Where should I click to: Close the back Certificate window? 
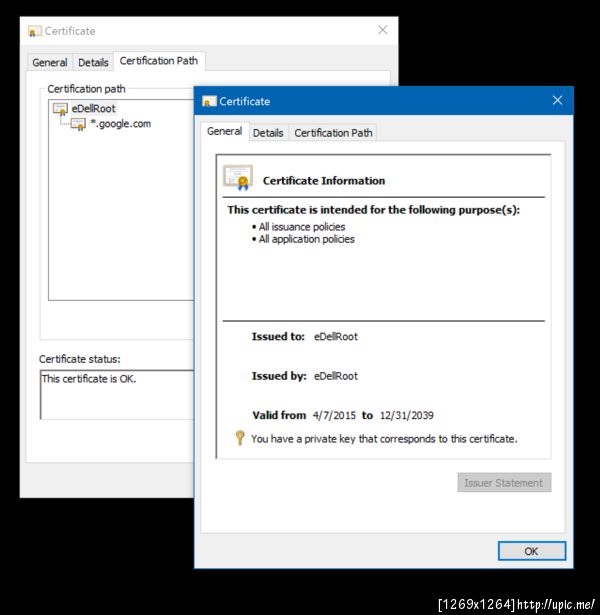point(382,31)
